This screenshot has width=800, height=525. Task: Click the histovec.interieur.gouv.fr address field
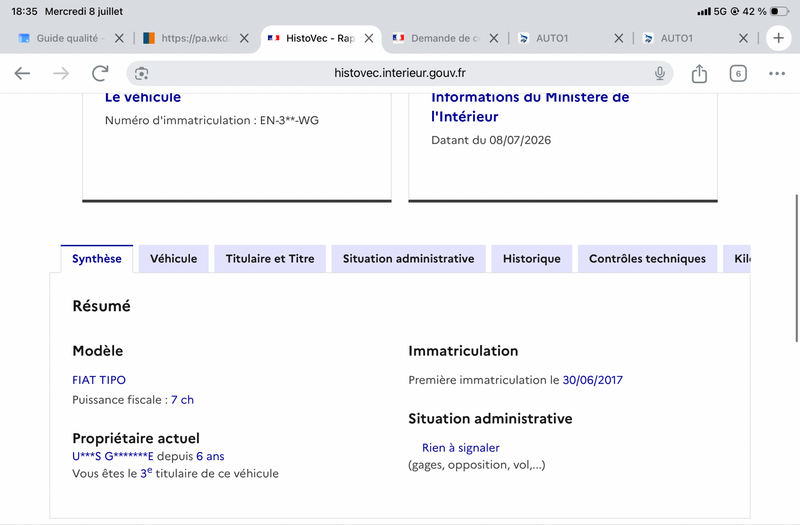coord(399,73)
